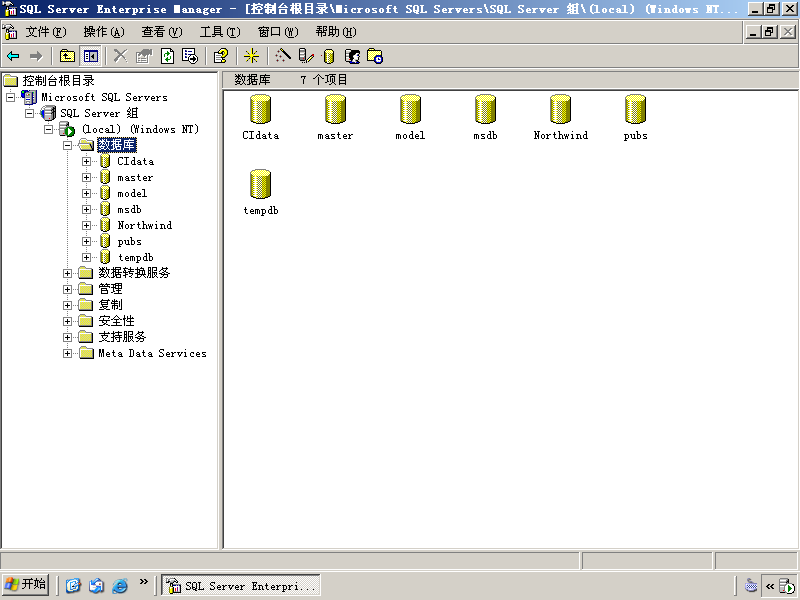The height and width of the screenshot is (600, 800).
Task: Collapse the Microsoft SQL Servers node
Action: point(11,97)
